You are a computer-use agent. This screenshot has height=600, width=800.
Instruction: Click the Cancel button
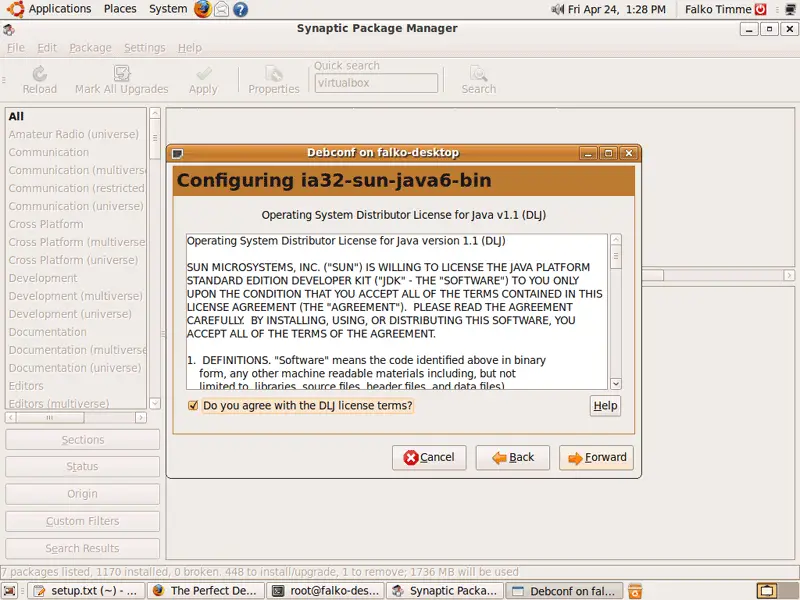(x=429, y=458)
